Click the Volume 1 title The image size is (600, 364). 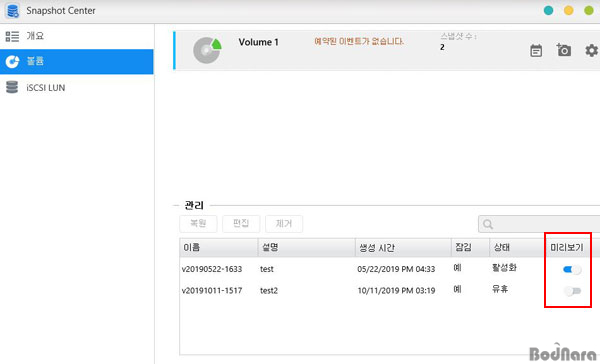pos(258,42)
